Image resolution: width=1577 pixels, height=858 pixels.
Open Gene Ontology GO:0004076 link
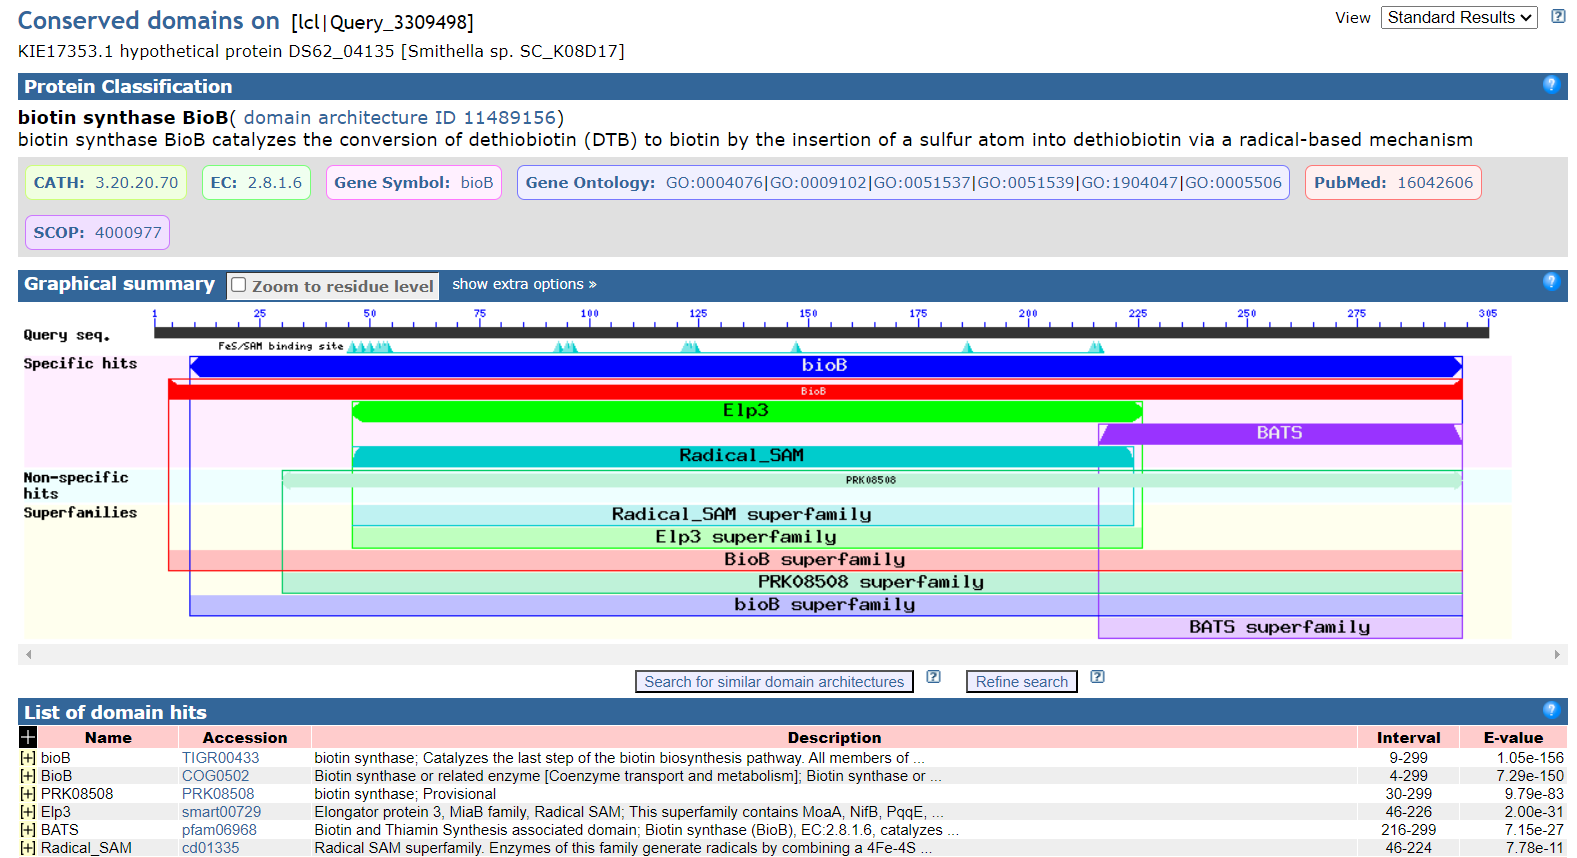714,183
